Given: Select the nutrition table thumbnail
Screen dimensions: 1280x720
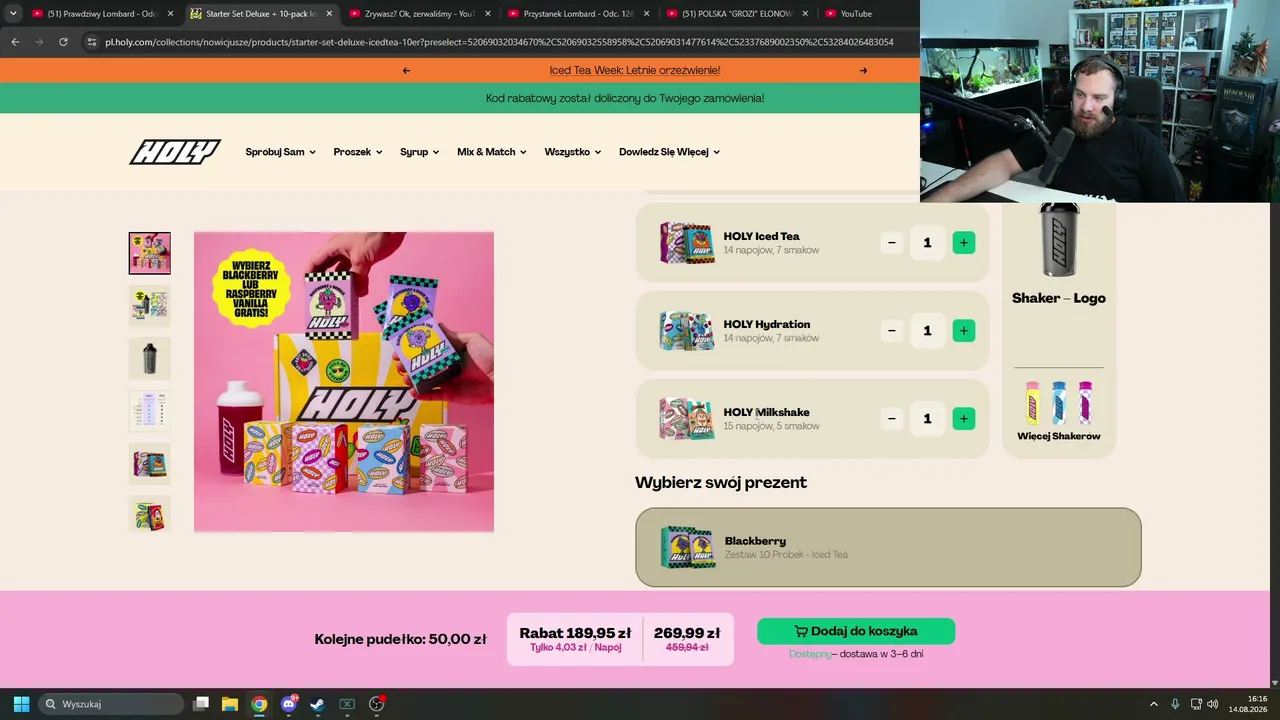Looking at the screenshot, I should [149, 411].
